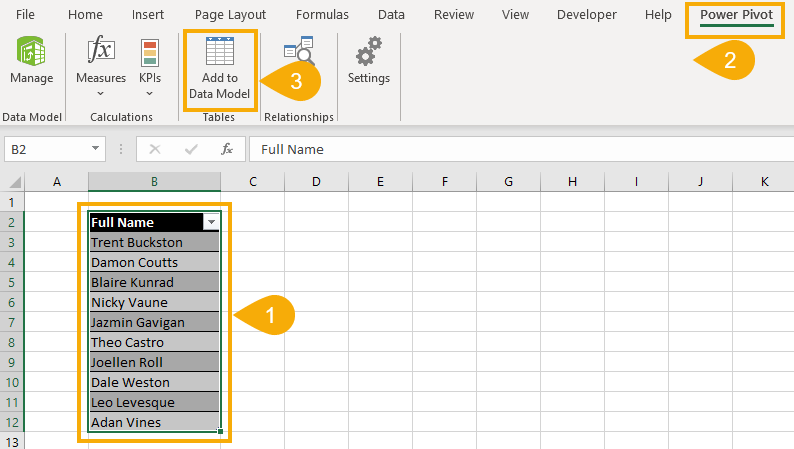The width and height of the screenshot is (794, 449).
Task: Select column J header
Action: click(x=700, y=182)
